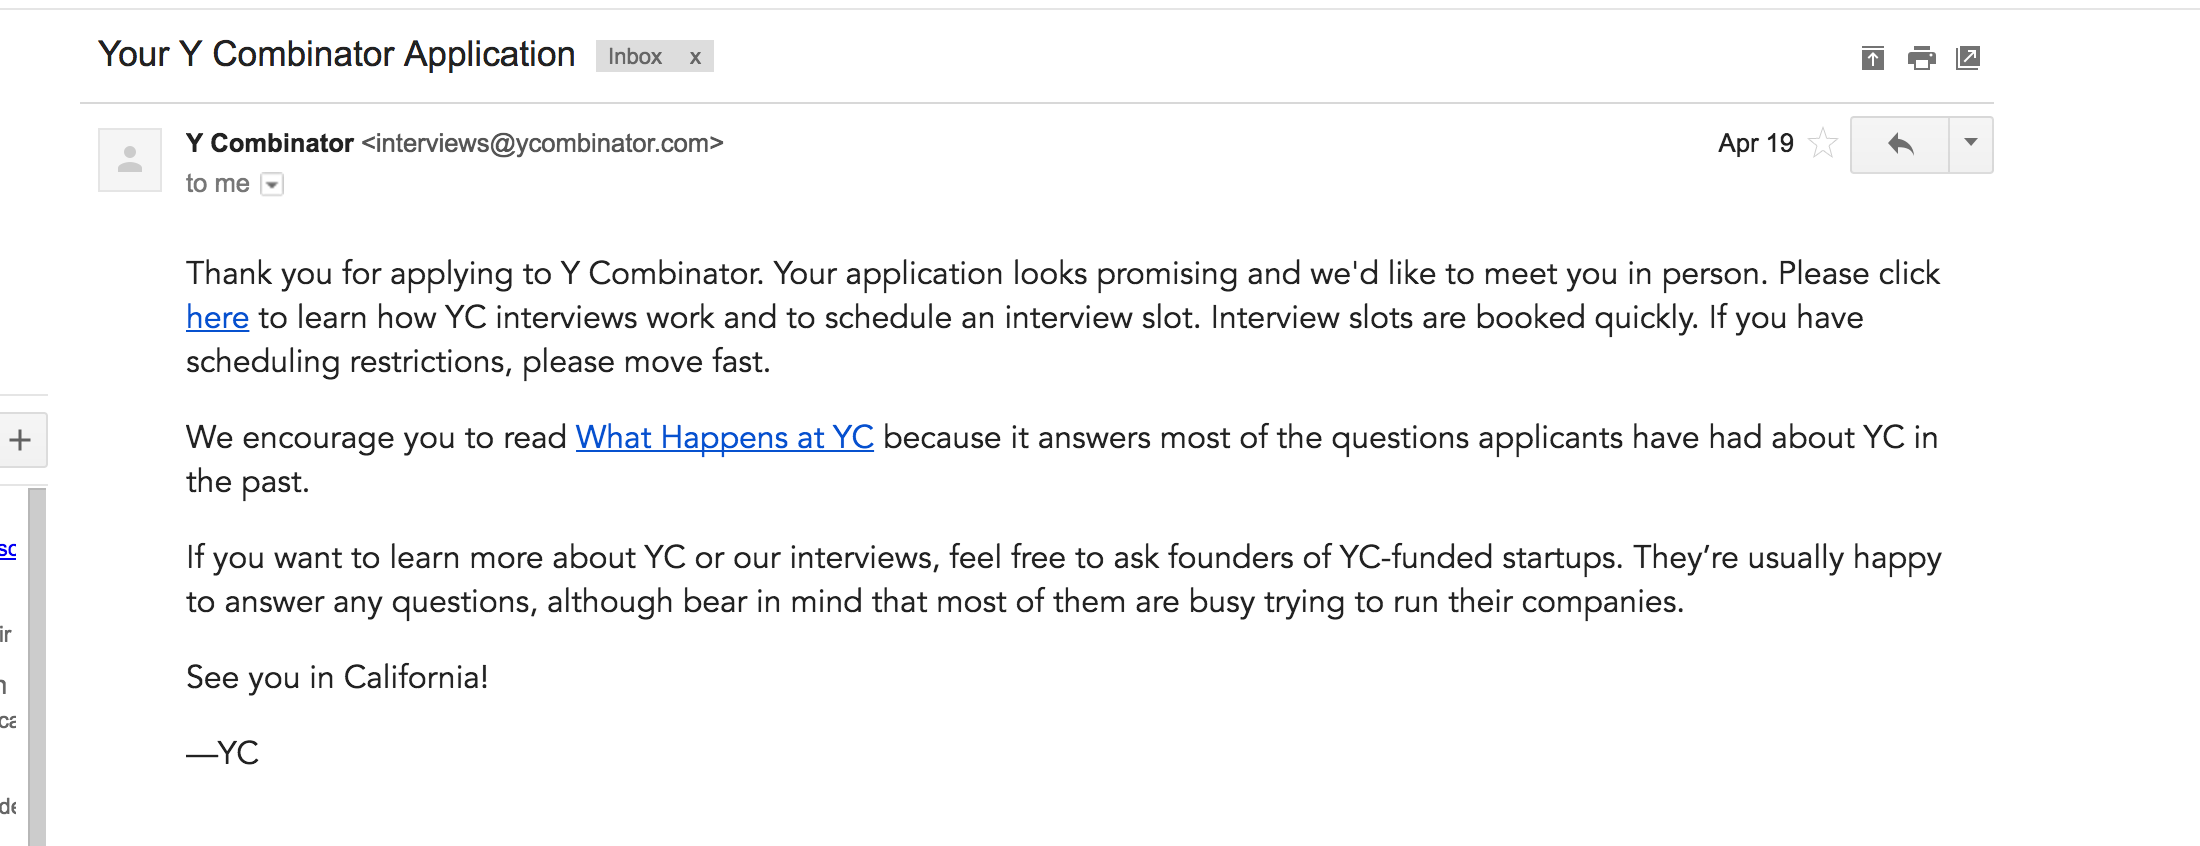2200x846 pixels.
Task: Click the Inbox label tag
Action: tap(635, 57)
